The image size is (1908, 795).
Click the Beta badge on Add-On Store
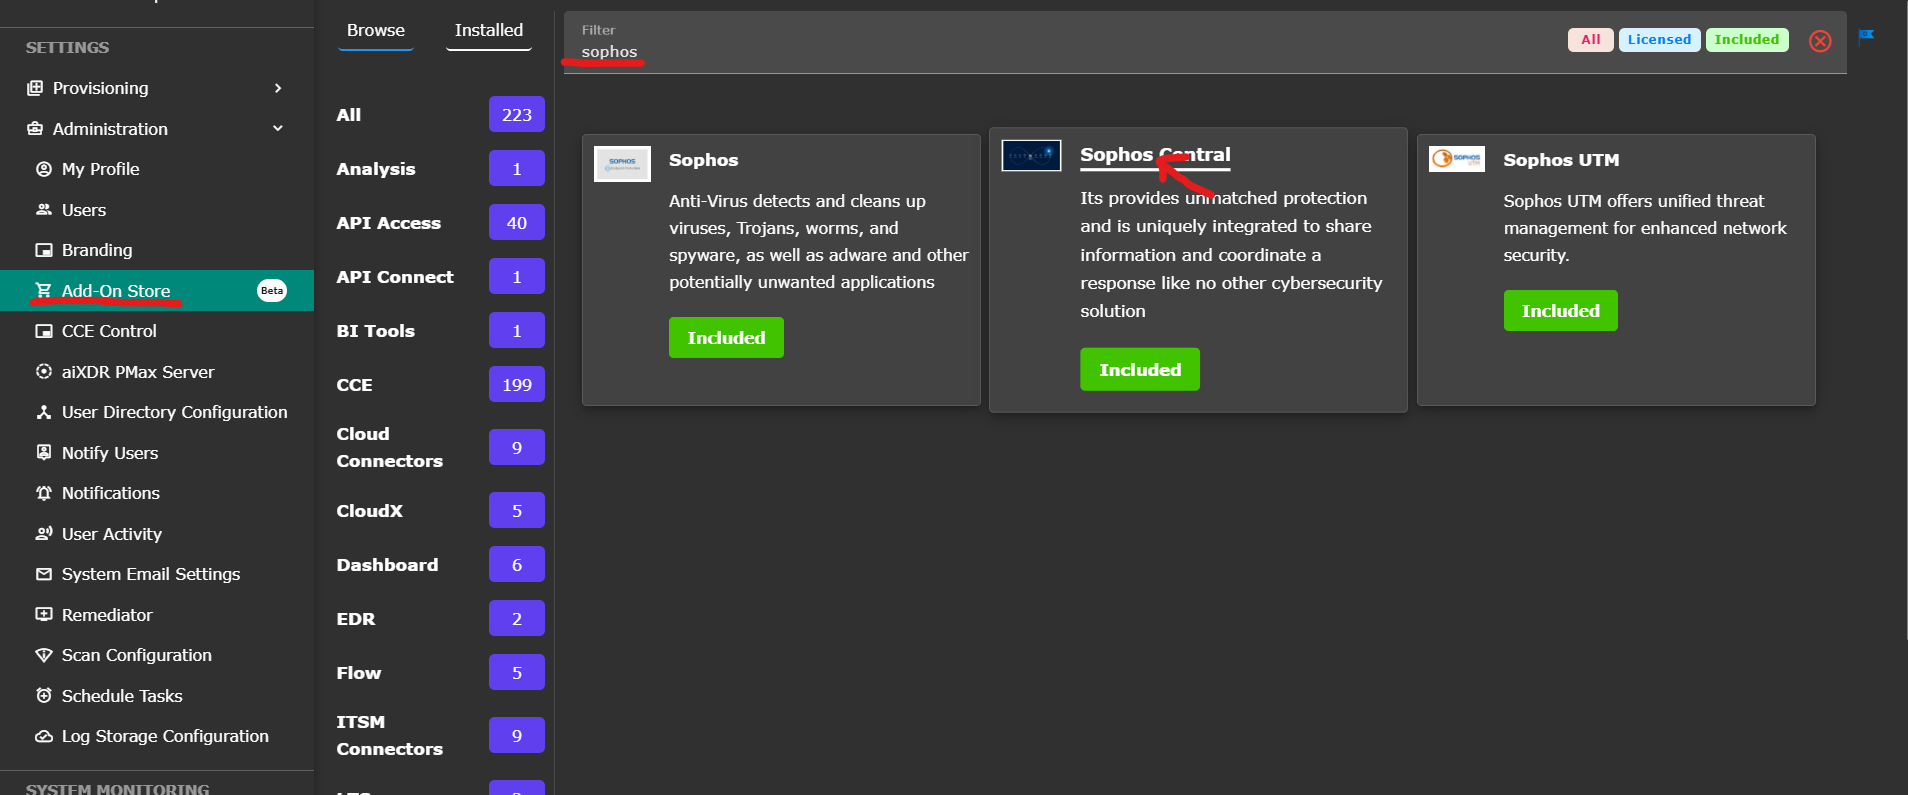pos(272,291)
